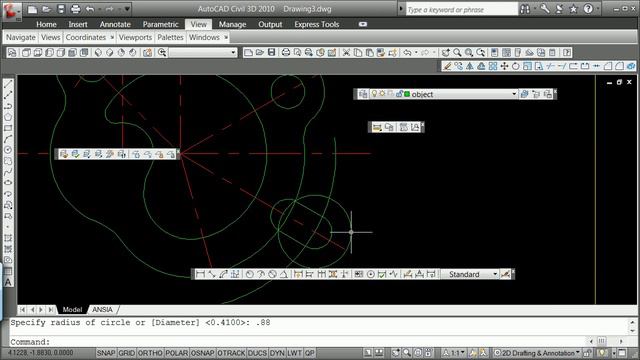Toggle QP quick properties button
Viewport: 640px width, 360px height.
click(x=309, y=353)
